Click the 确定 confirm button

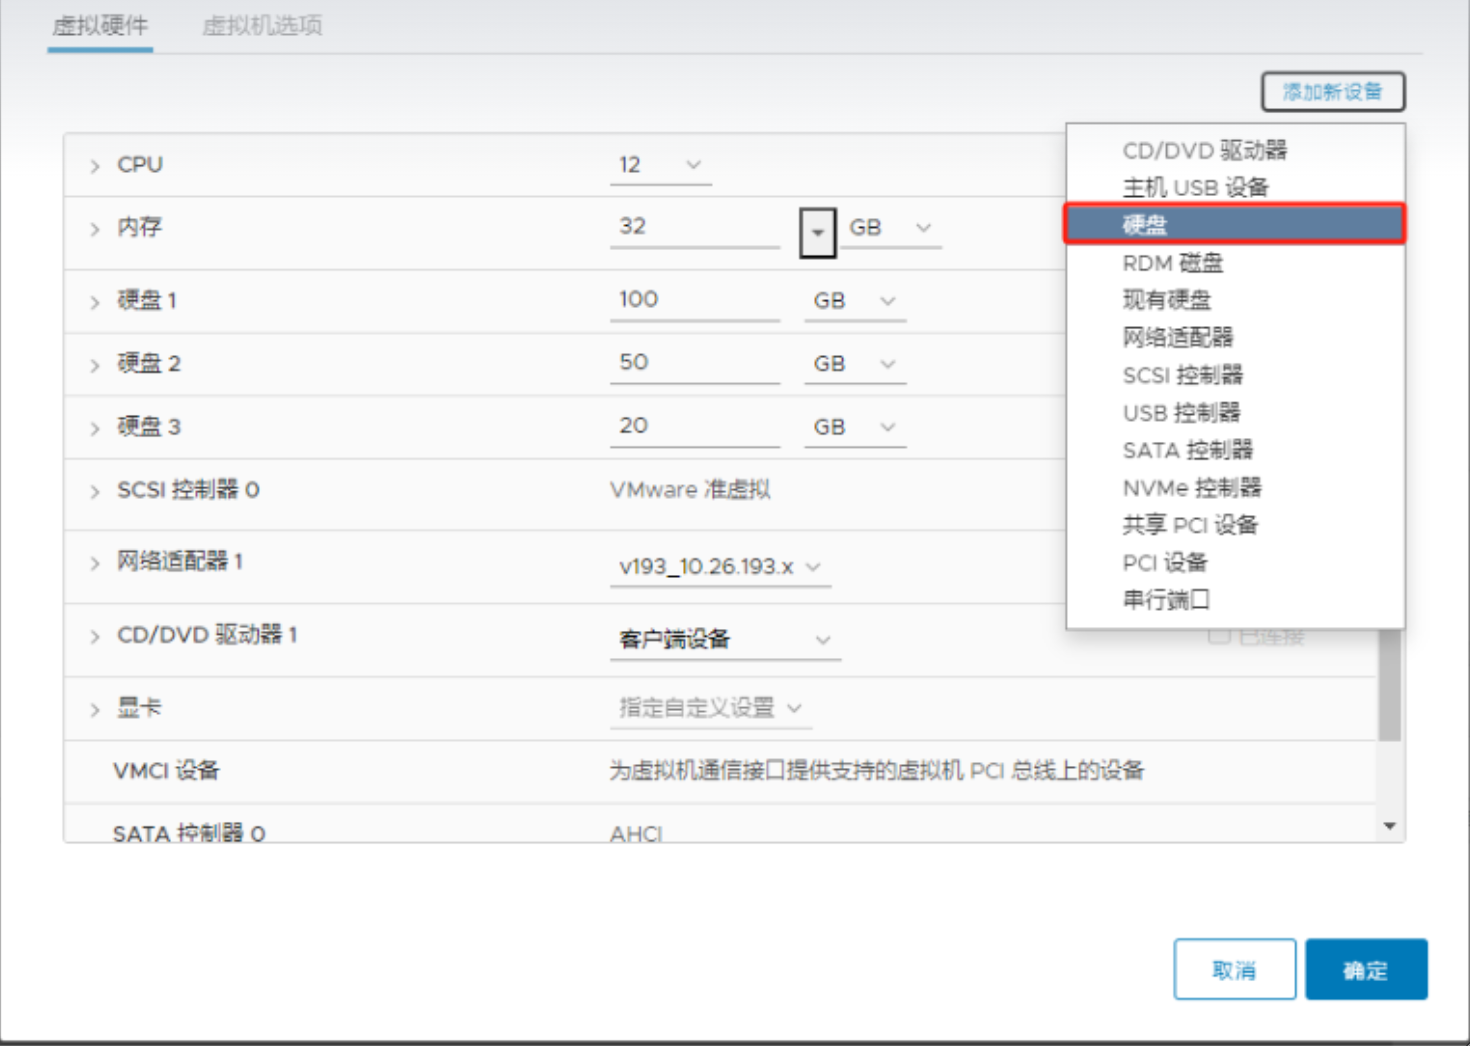click(x=1365, y=970)
